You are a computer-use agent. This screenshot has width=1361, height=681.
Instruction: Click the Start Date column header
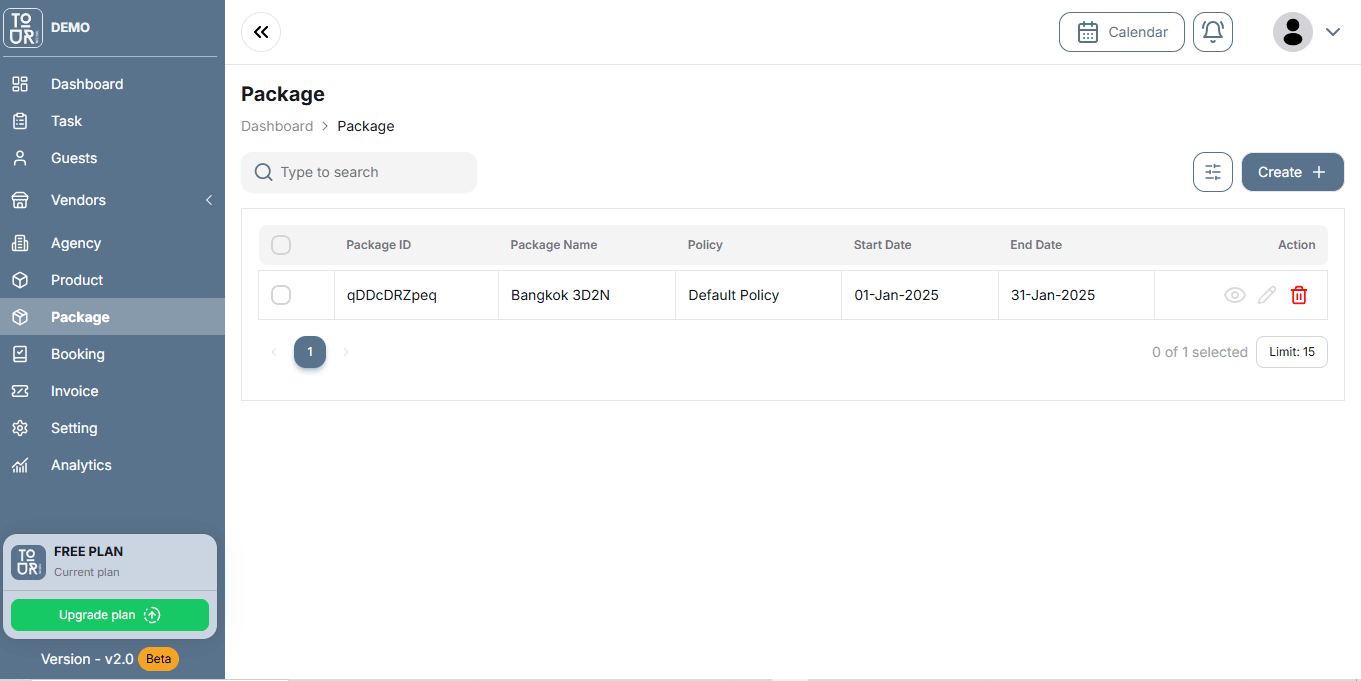click(882, 245)
